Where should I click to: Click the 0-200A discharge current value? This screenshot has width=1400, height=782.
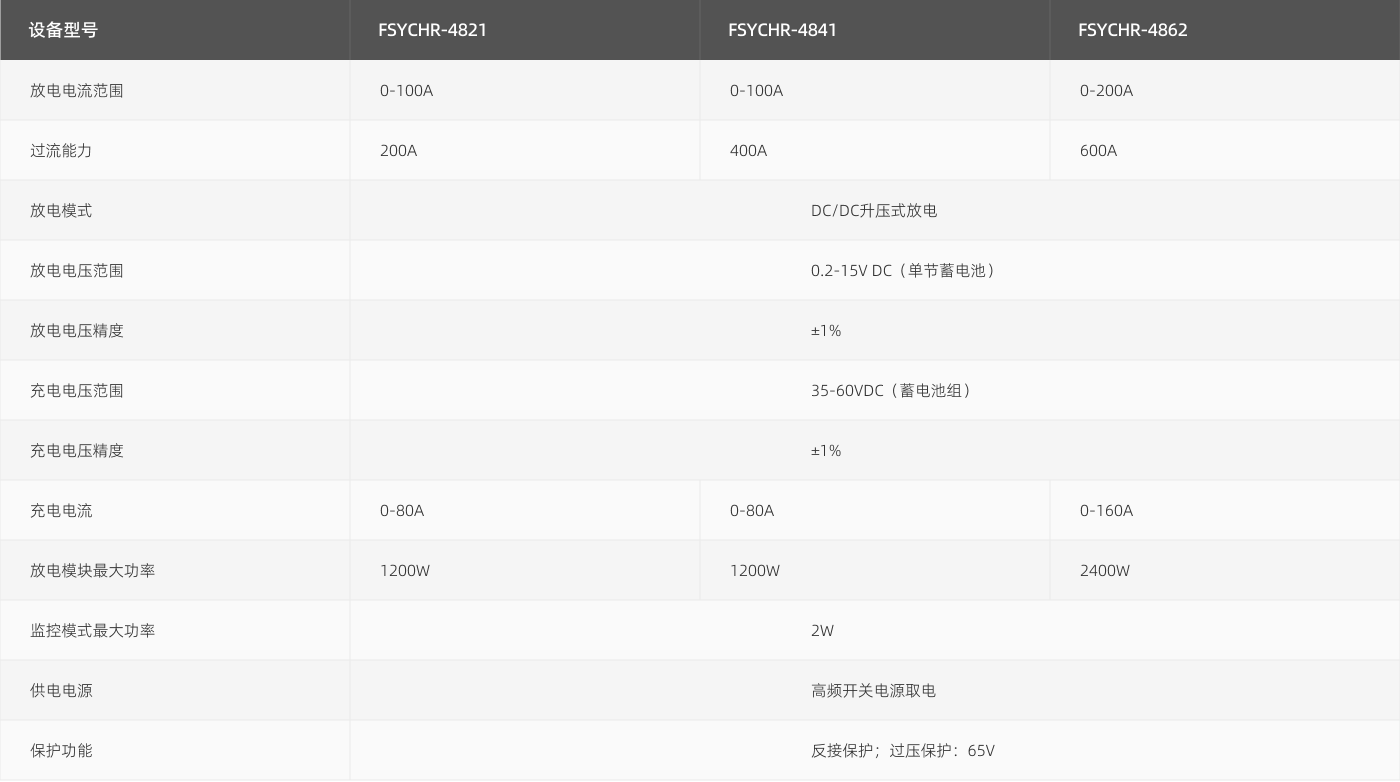pos(1106,91)
